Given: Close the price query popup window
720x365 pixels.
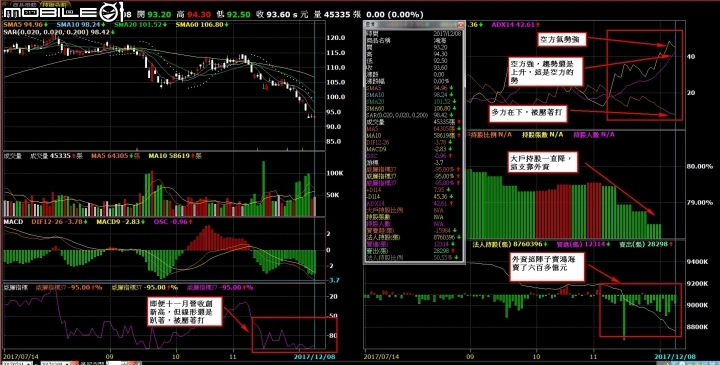Looking at the screenshot, I should click(x=460, y=25).
